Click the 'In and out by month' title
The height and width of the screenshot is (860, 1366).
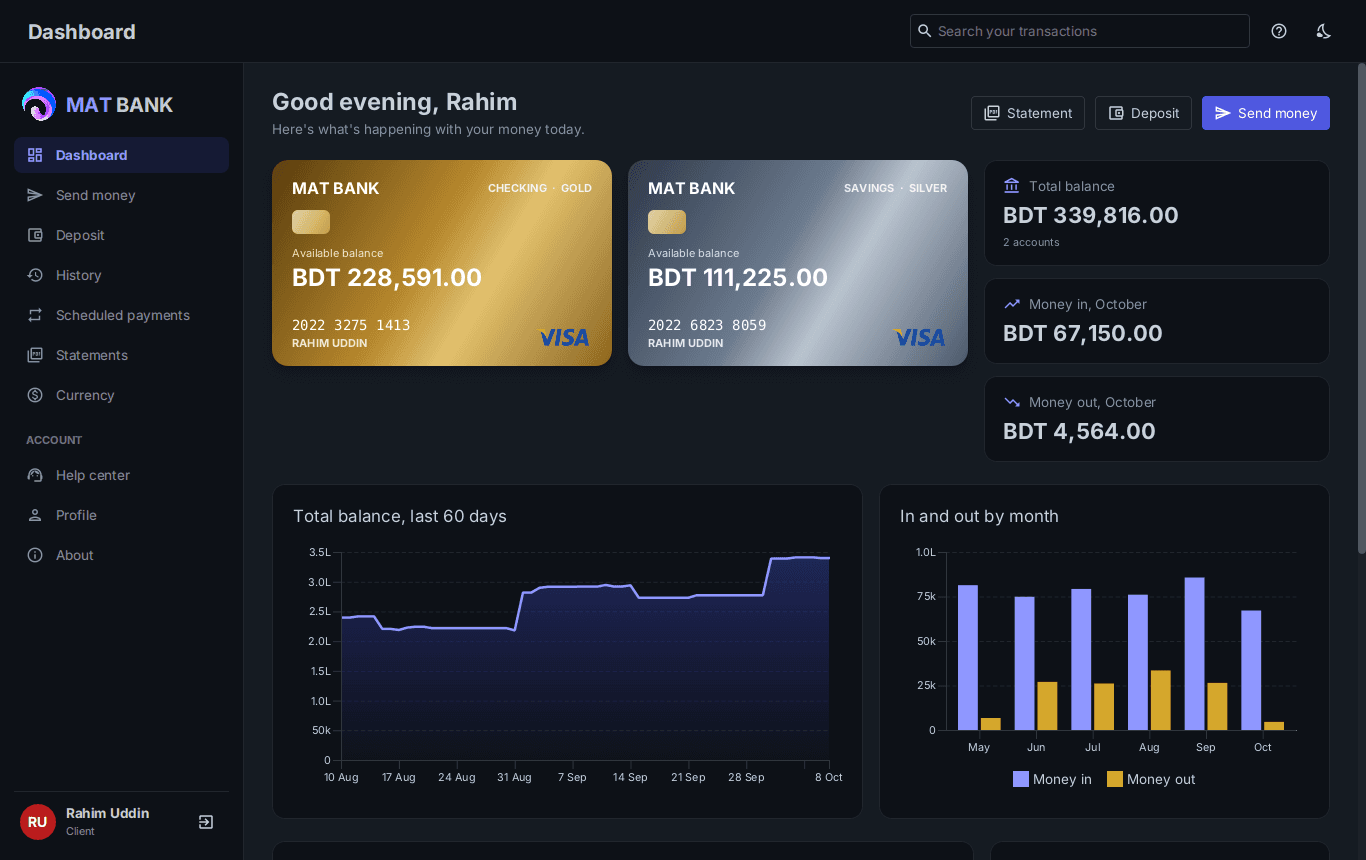(x=979, y=516)
